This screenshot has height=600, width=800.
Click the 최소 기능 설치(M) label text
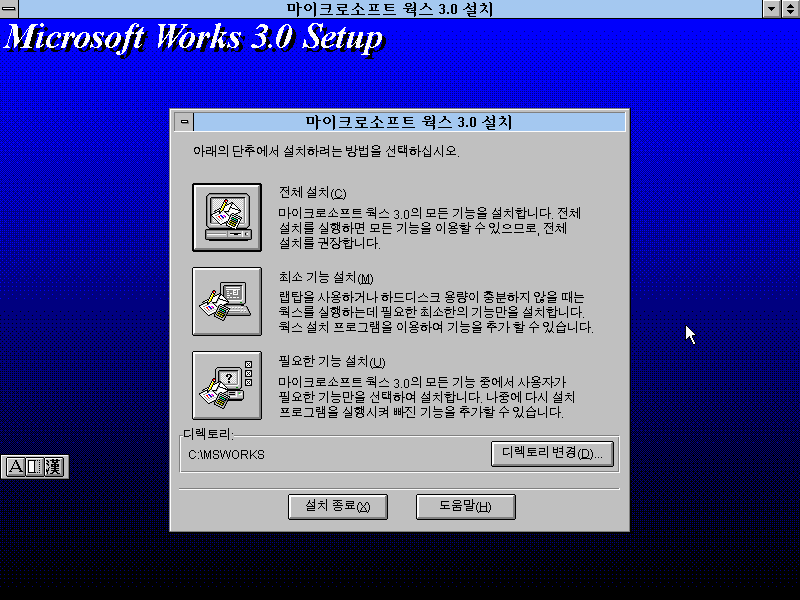pyautogui.click(x=326, y=278)
